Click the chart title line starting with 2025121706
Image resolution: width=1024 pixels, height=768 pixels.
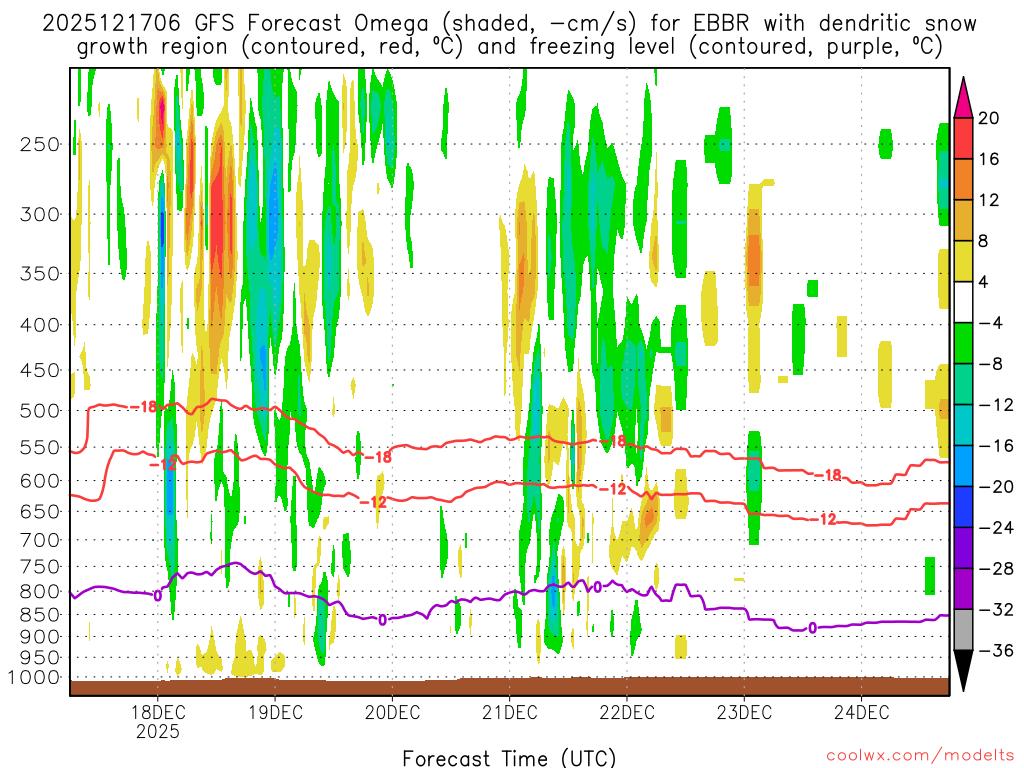pyautogui.click(x=509, y=24)
